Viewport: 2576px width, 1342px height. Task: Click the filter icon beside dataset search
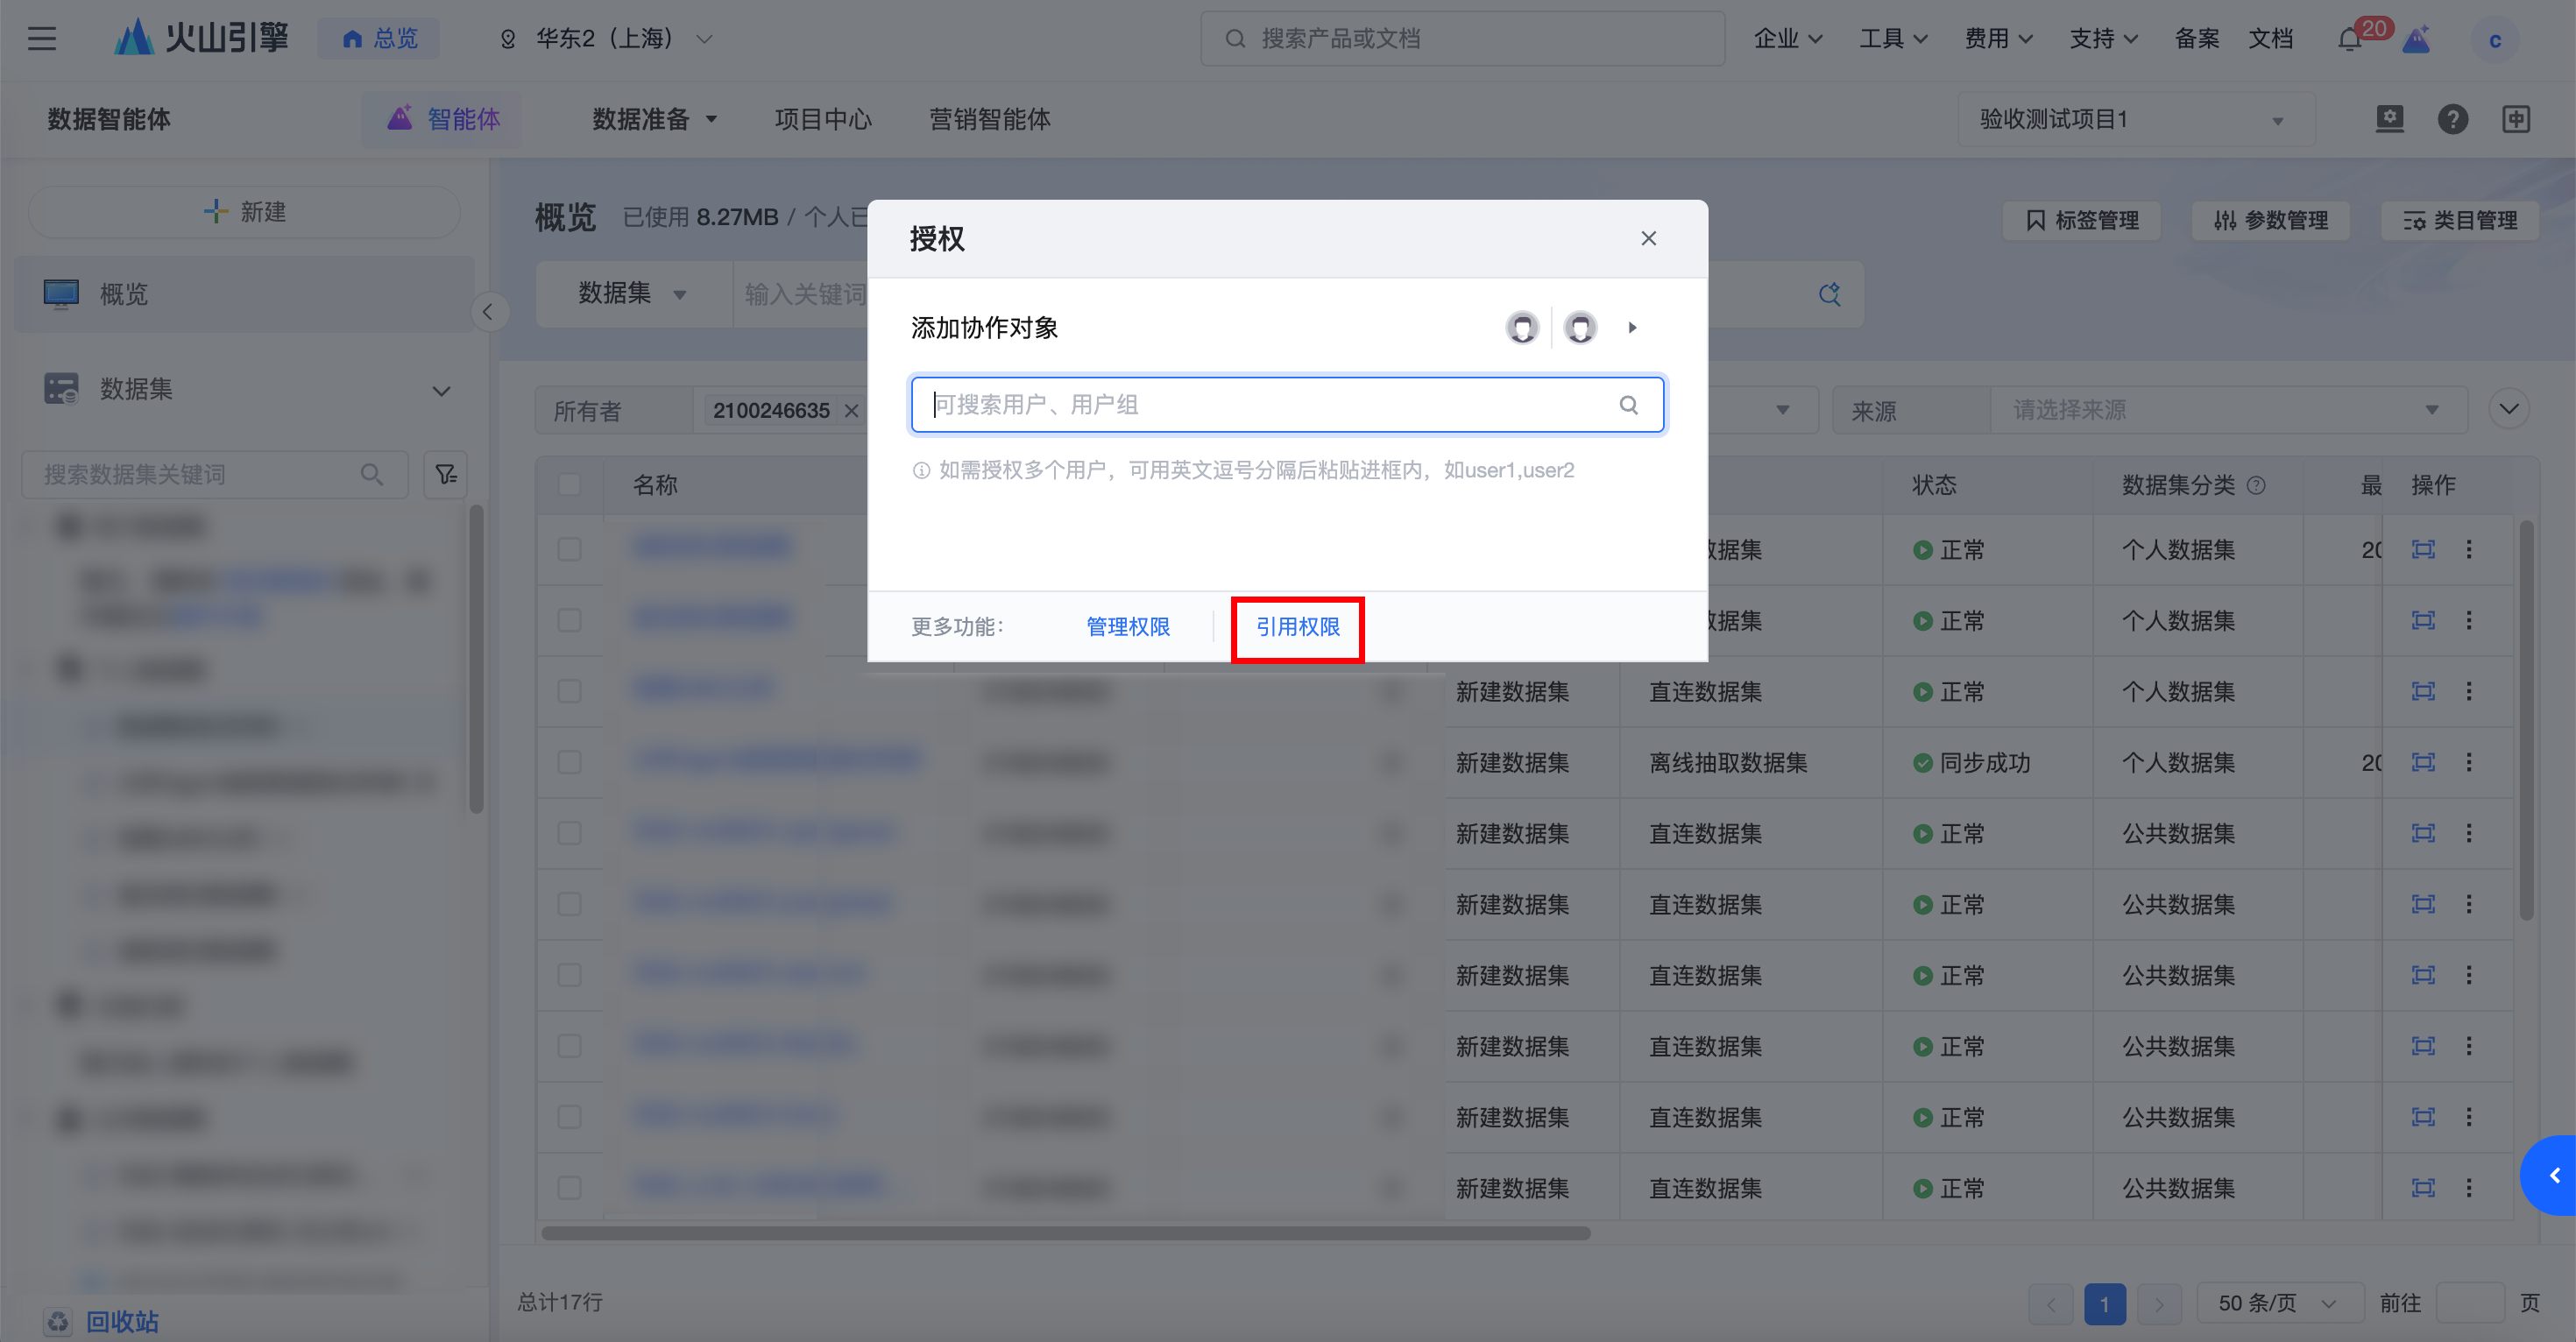(446, 474)
